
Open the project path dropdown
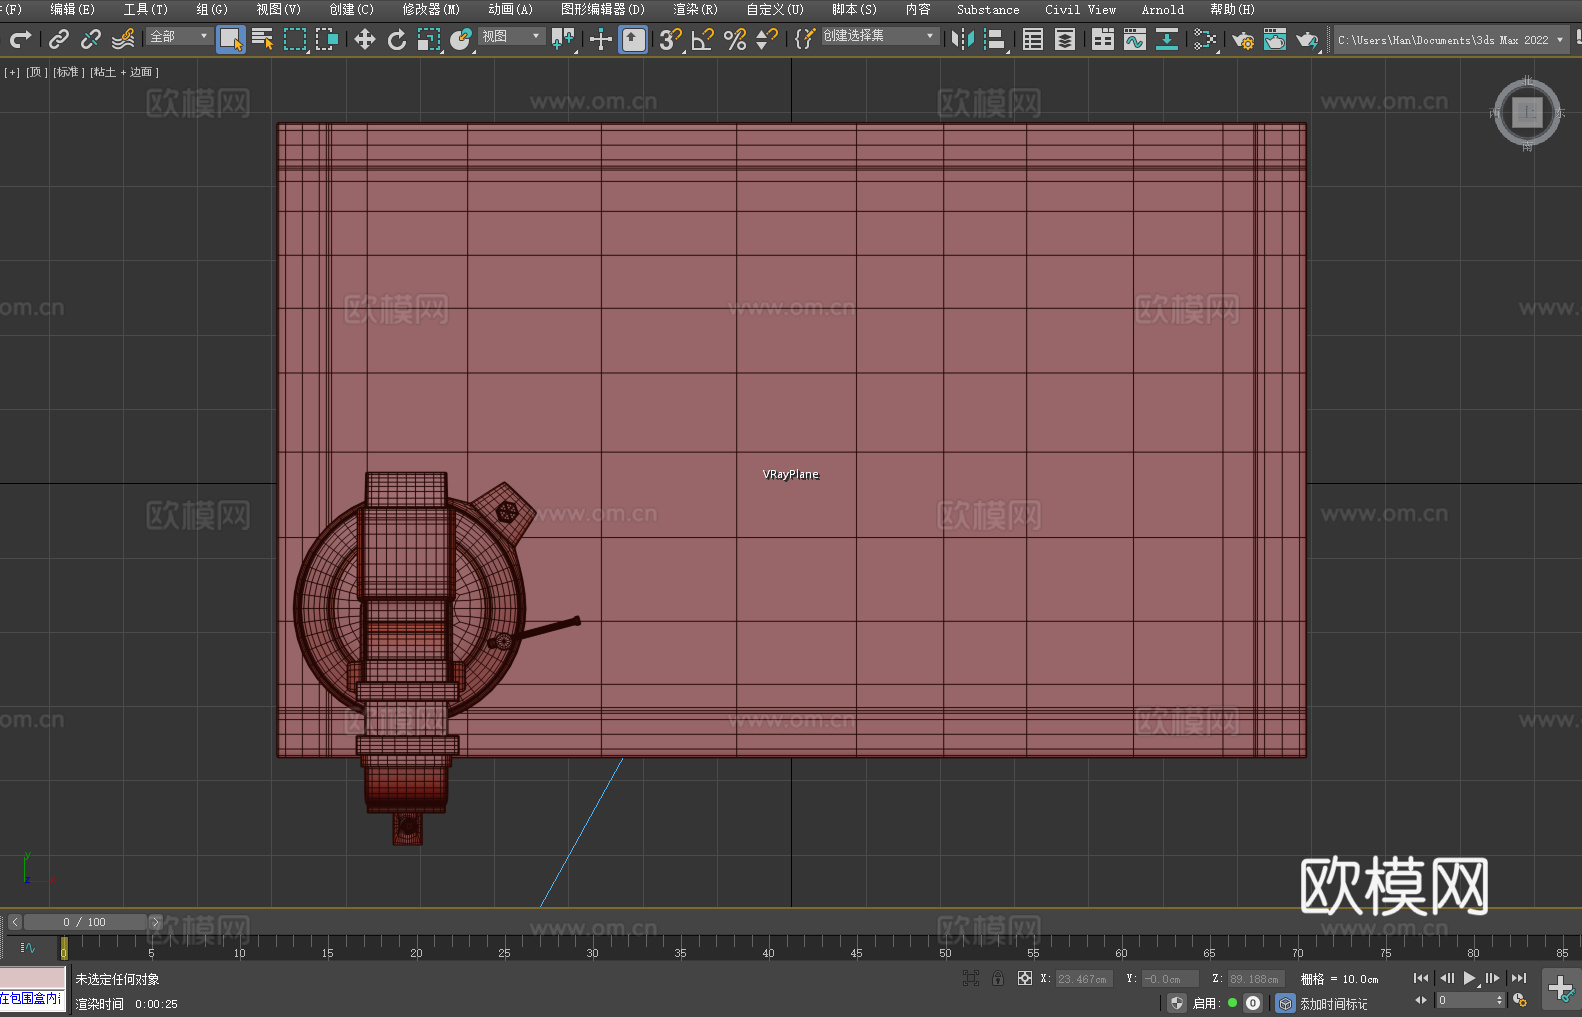[x=1451, y=40]
